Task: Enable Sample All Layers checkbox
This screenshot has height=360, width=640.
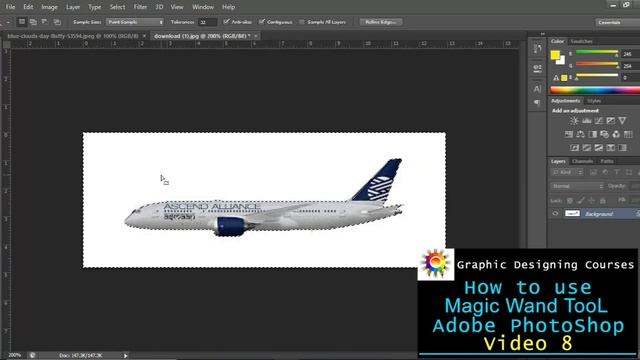Action: click(302, 22)
